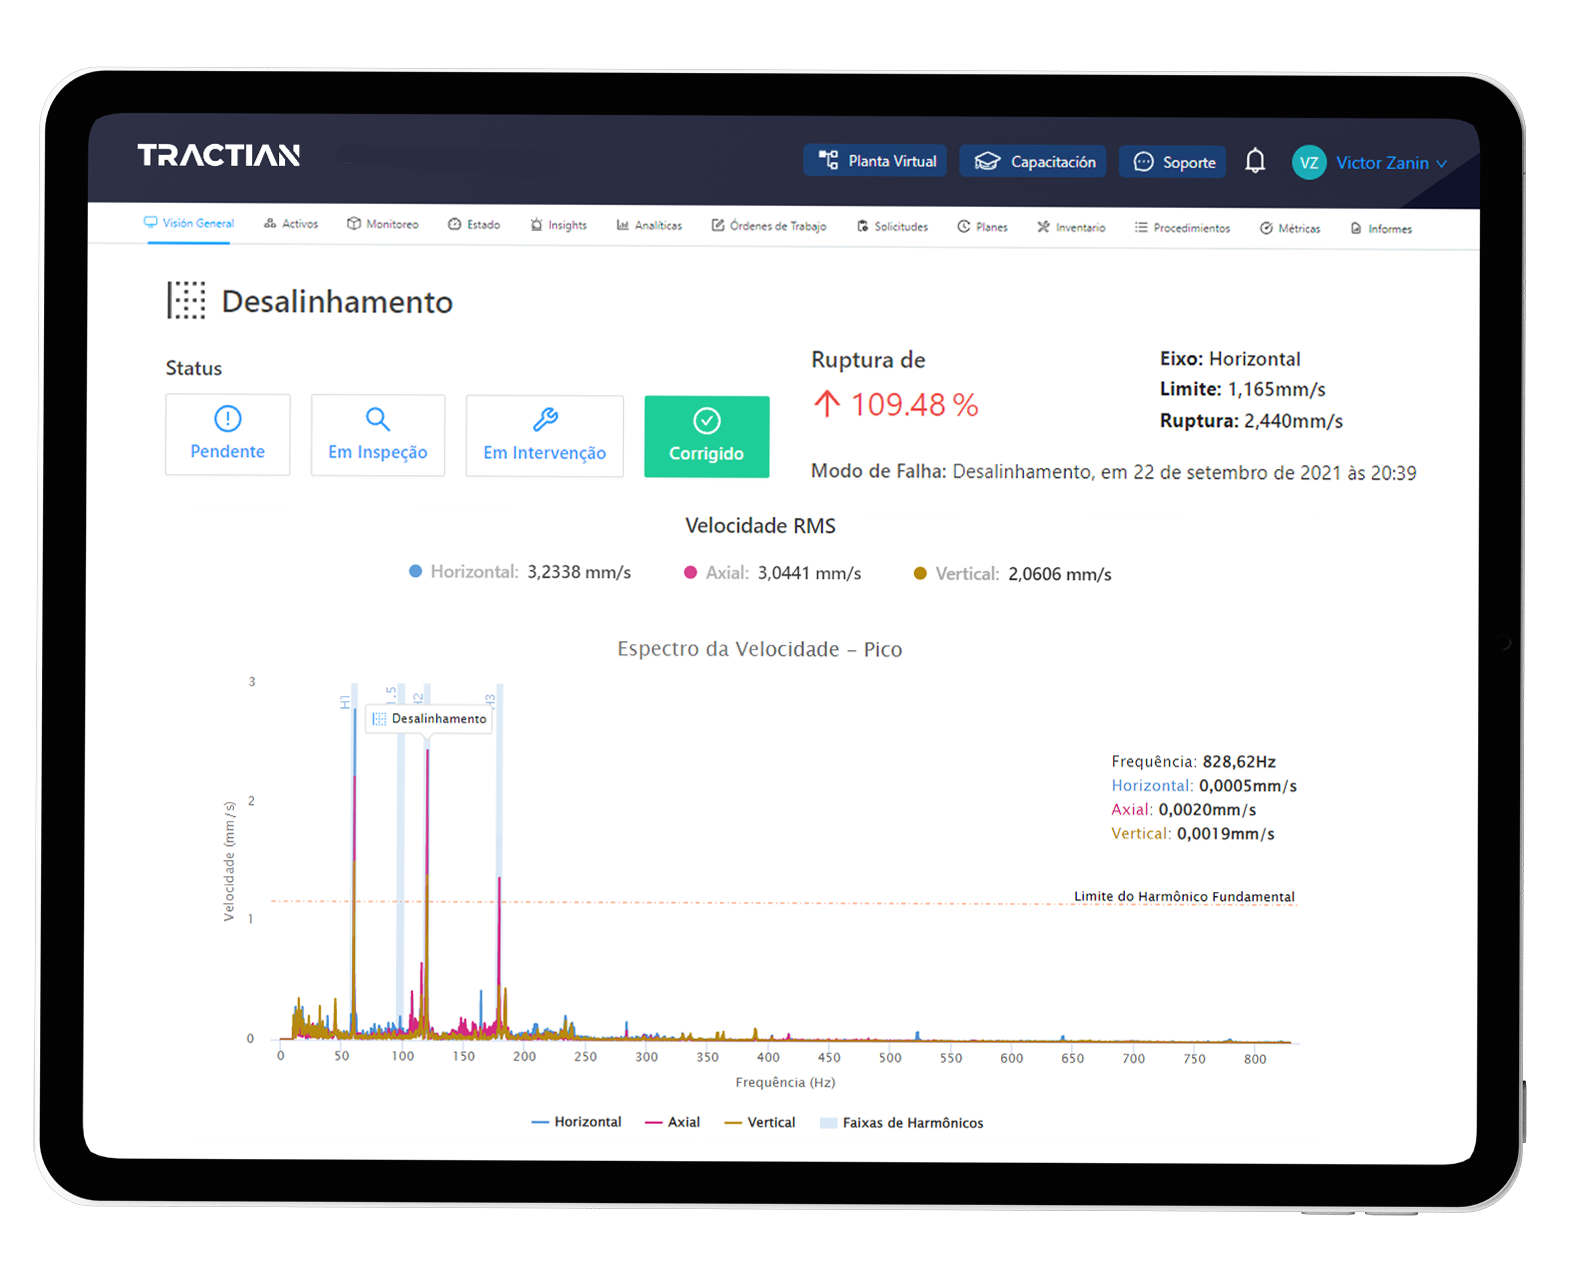Click the Pendente exclamation icon

click(228, 418)
